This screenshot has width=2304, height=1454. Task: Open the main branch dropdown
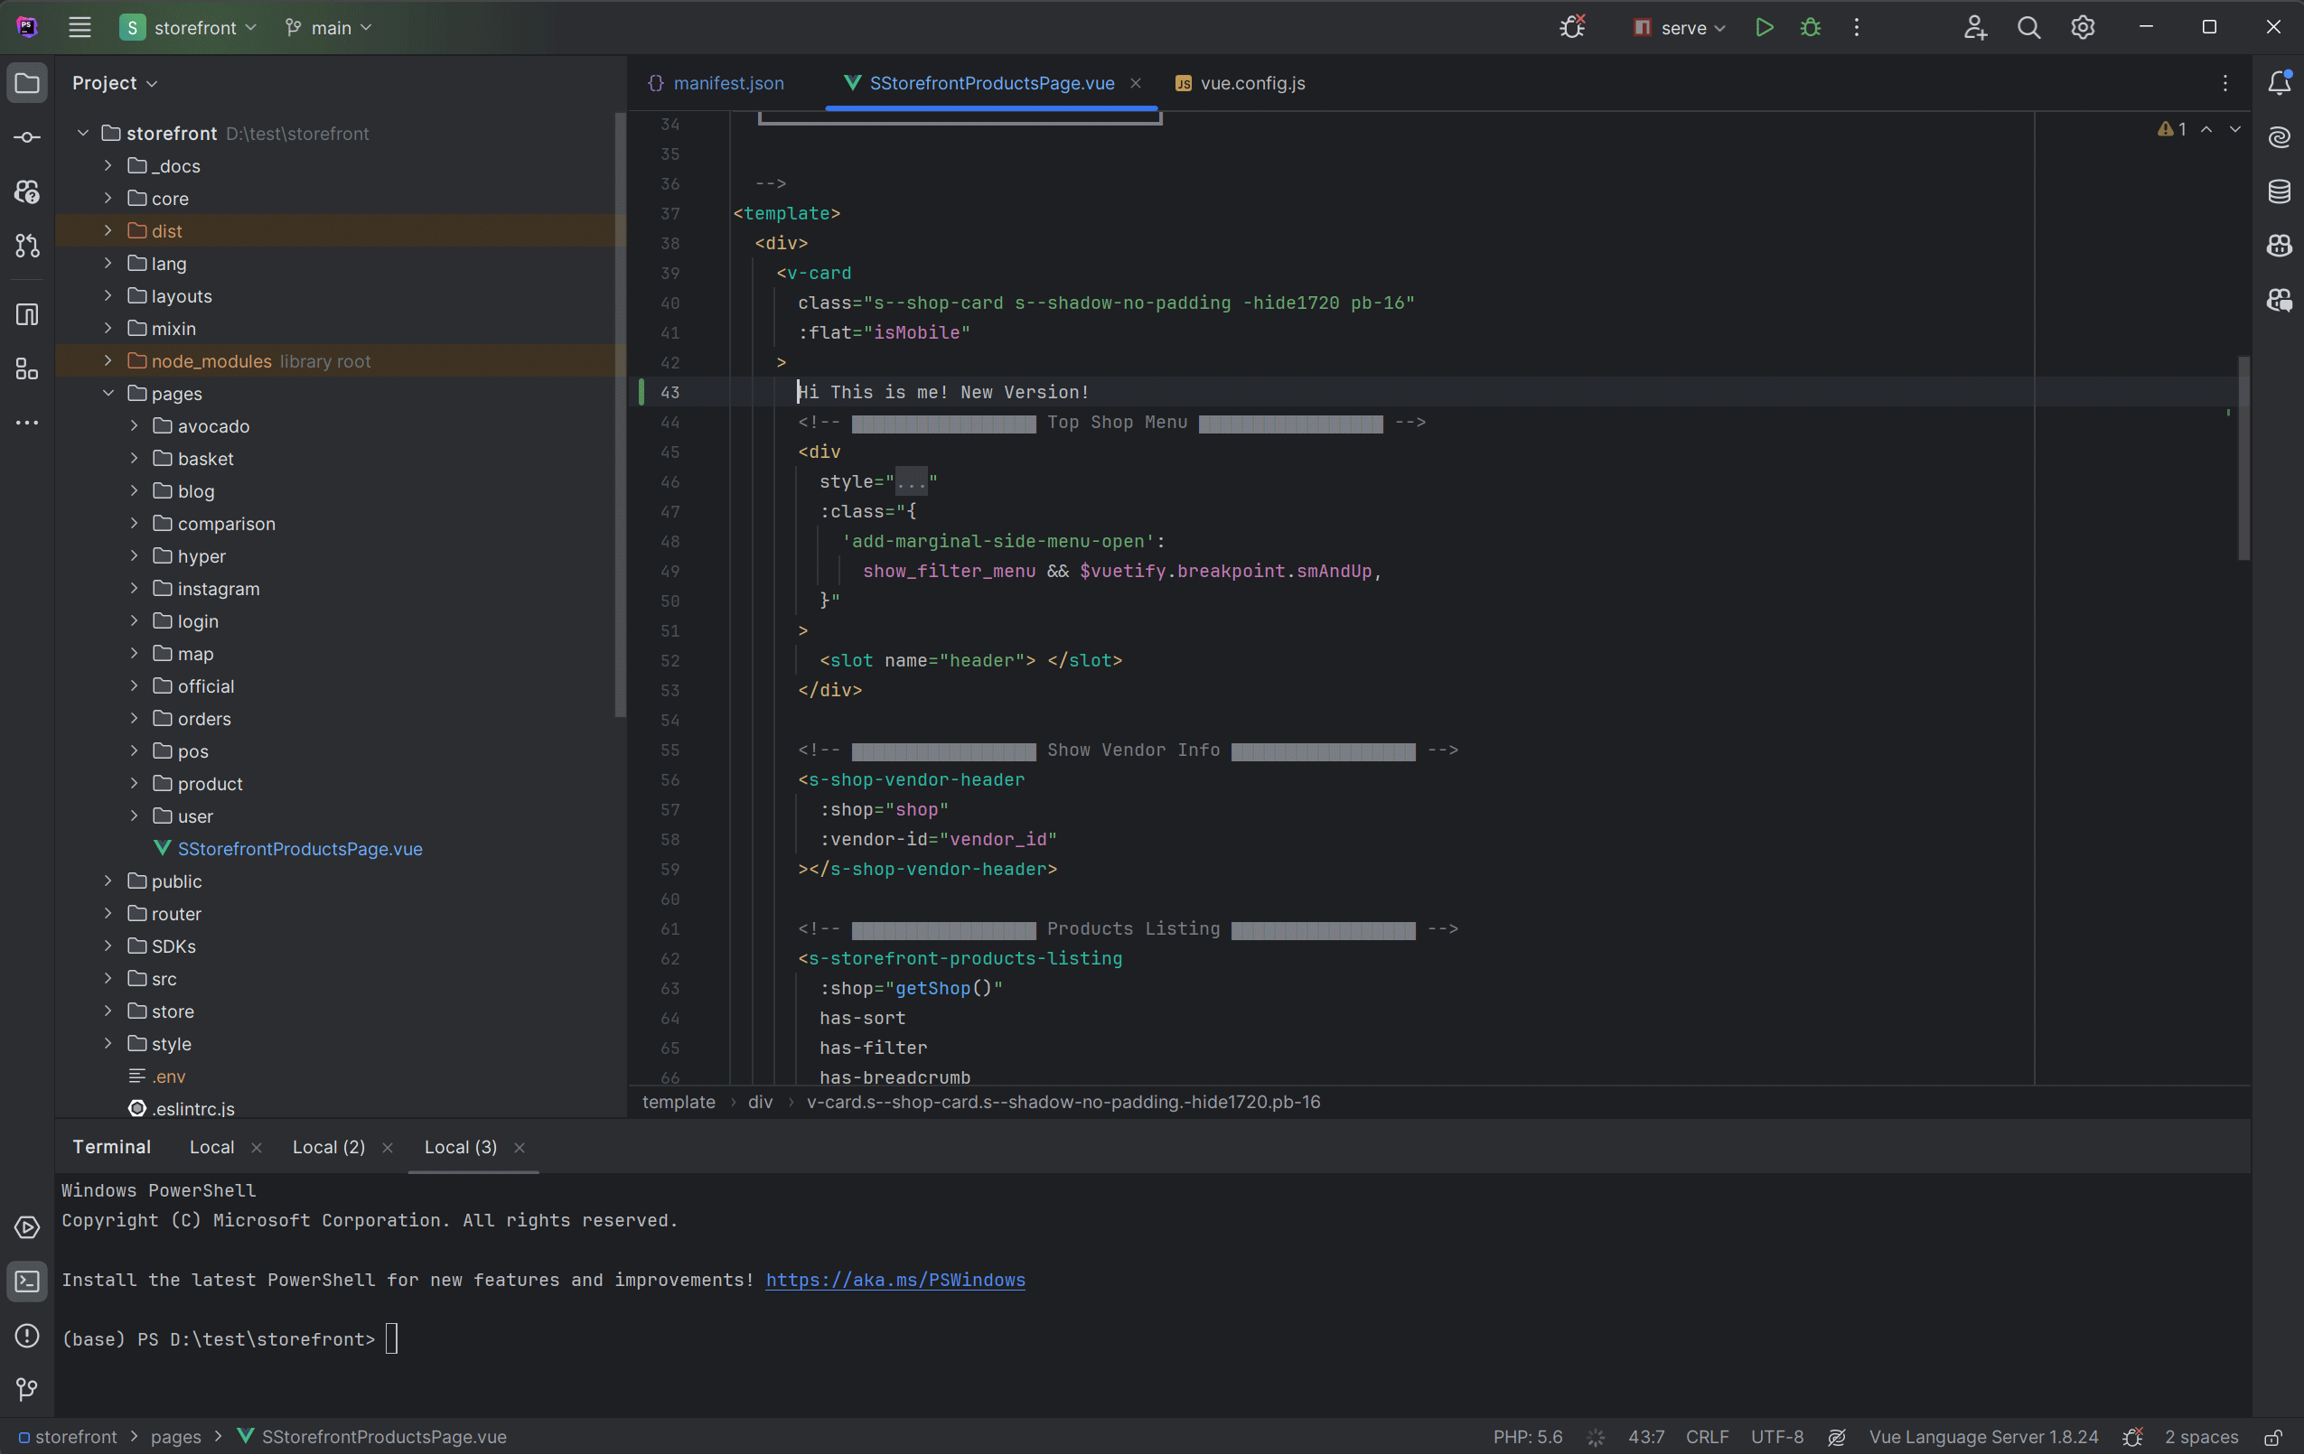tap(328, 27)
